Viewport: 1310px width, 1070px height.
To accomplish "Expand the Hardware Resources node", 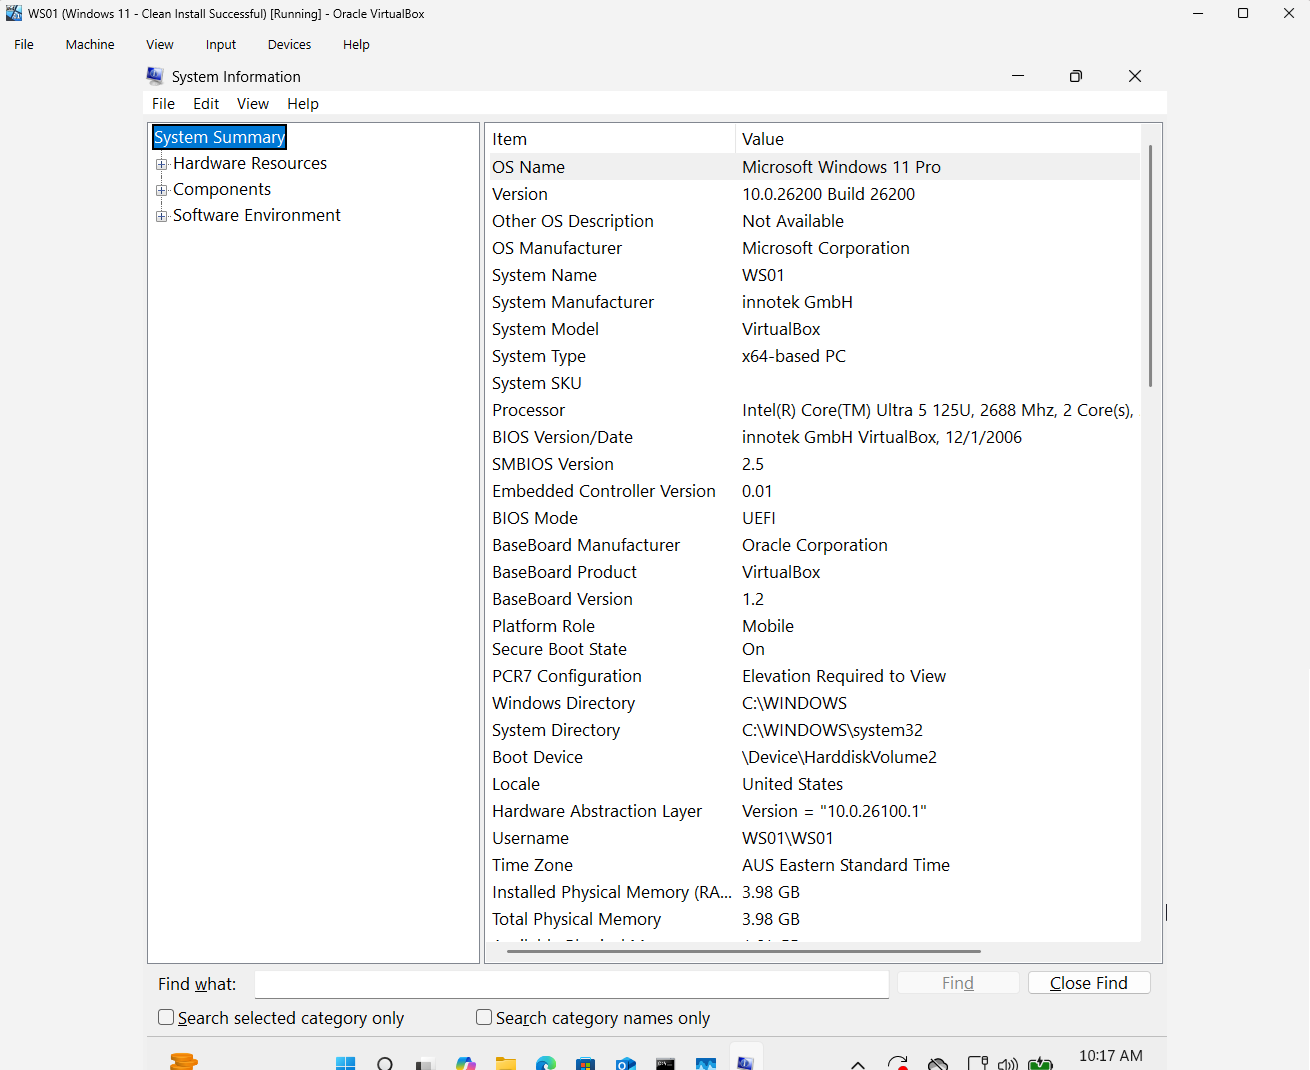I will 161,164.
